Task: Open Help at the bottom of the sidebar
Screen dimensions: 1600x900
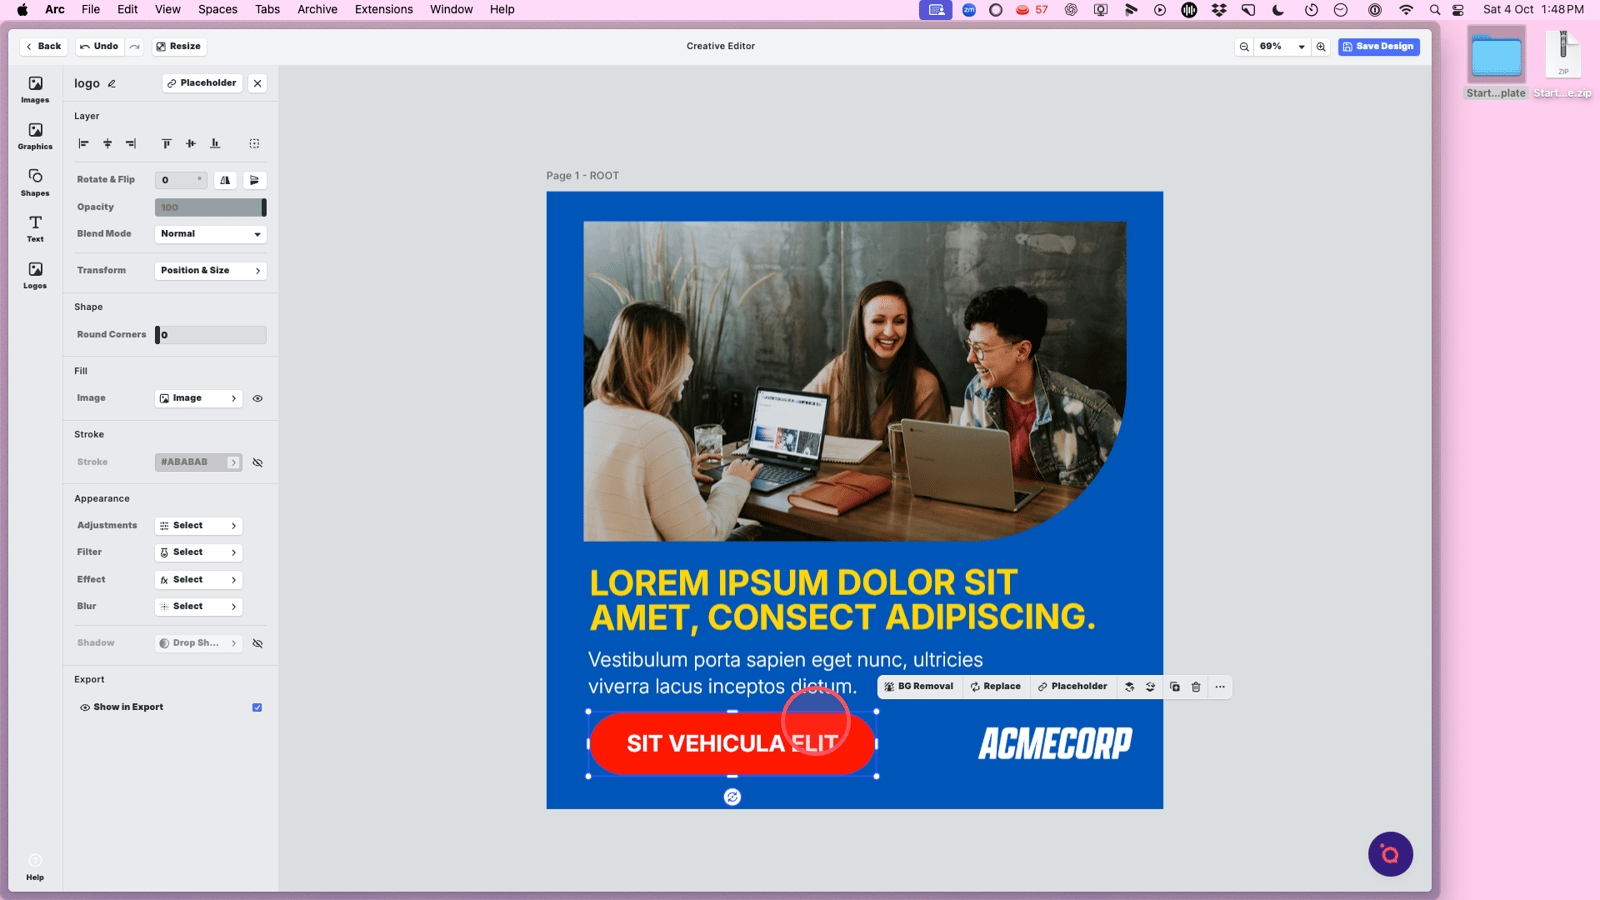Action: coord(35,868)
